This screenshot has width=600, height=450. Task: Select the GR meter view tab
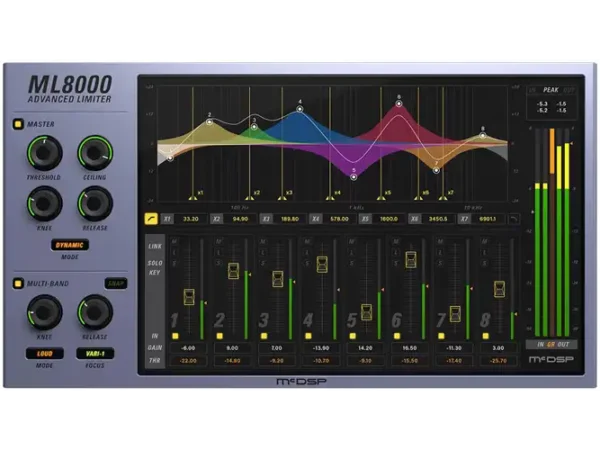(551, 344)
